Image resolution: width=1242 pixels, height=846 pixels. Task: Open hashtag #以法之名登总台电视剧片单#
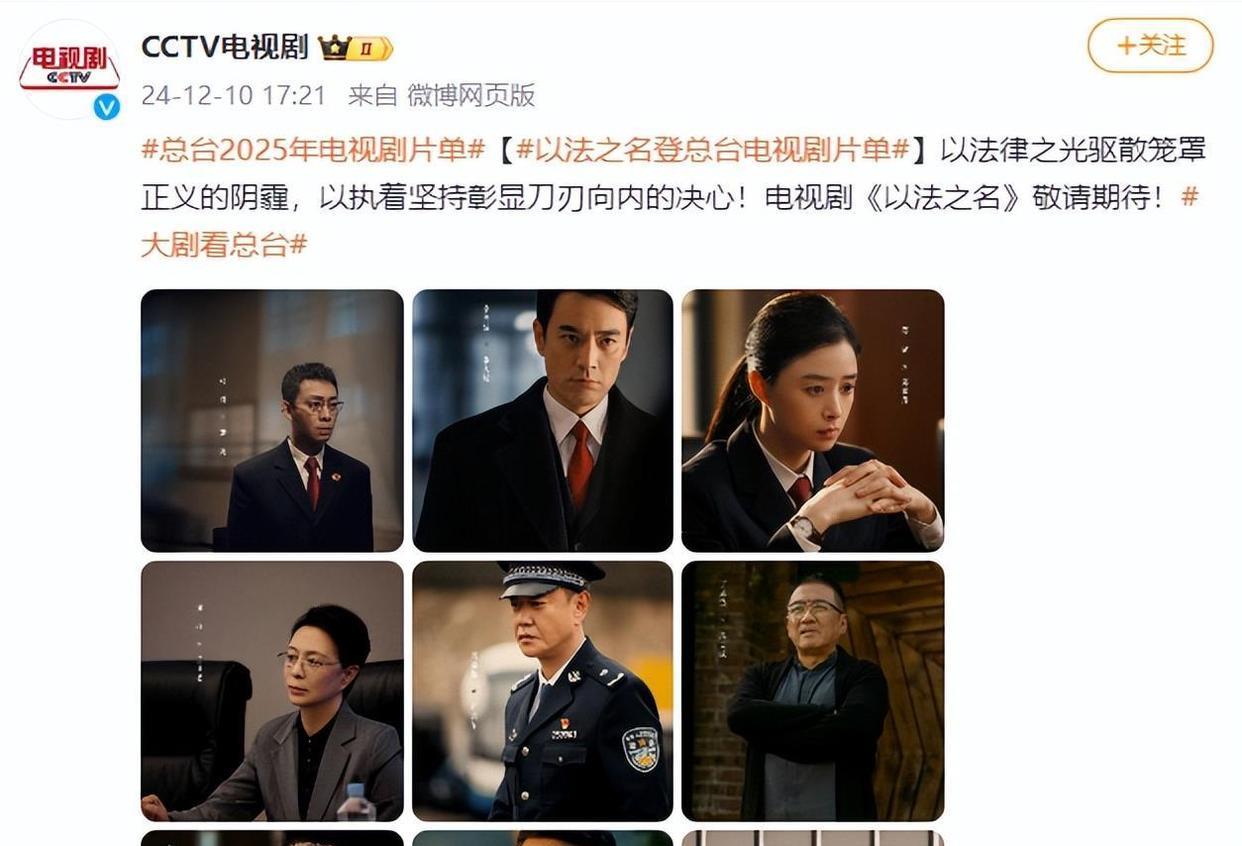[x=712, y=150]
